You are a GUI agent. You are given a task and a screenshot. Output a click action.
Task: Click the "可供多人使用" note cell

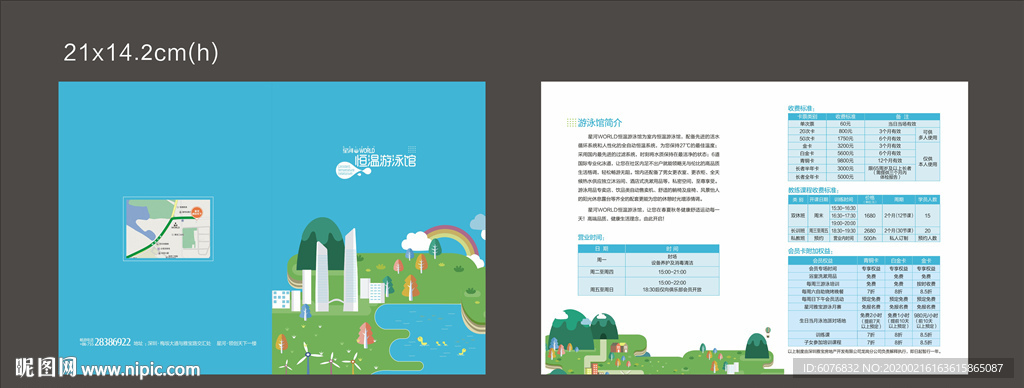click(927, 135)
